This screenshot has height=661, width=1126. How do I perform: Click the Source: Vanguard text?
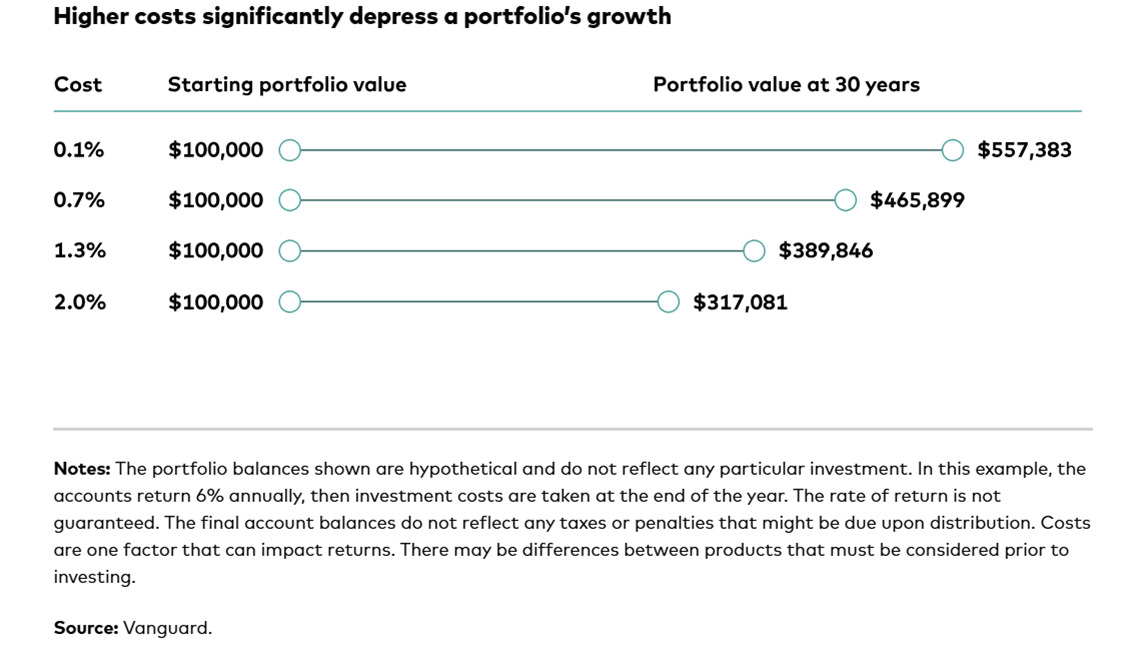click(x=133, y=628)
